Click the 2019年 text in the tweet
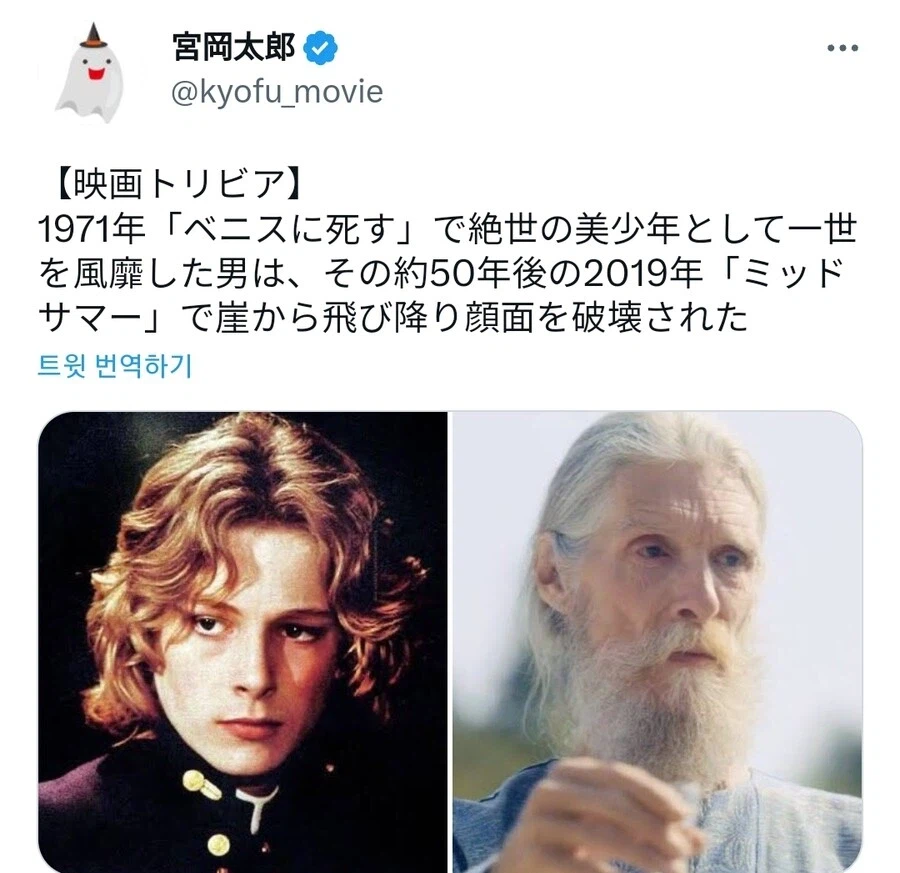900x873 pixels. point(643,273)
